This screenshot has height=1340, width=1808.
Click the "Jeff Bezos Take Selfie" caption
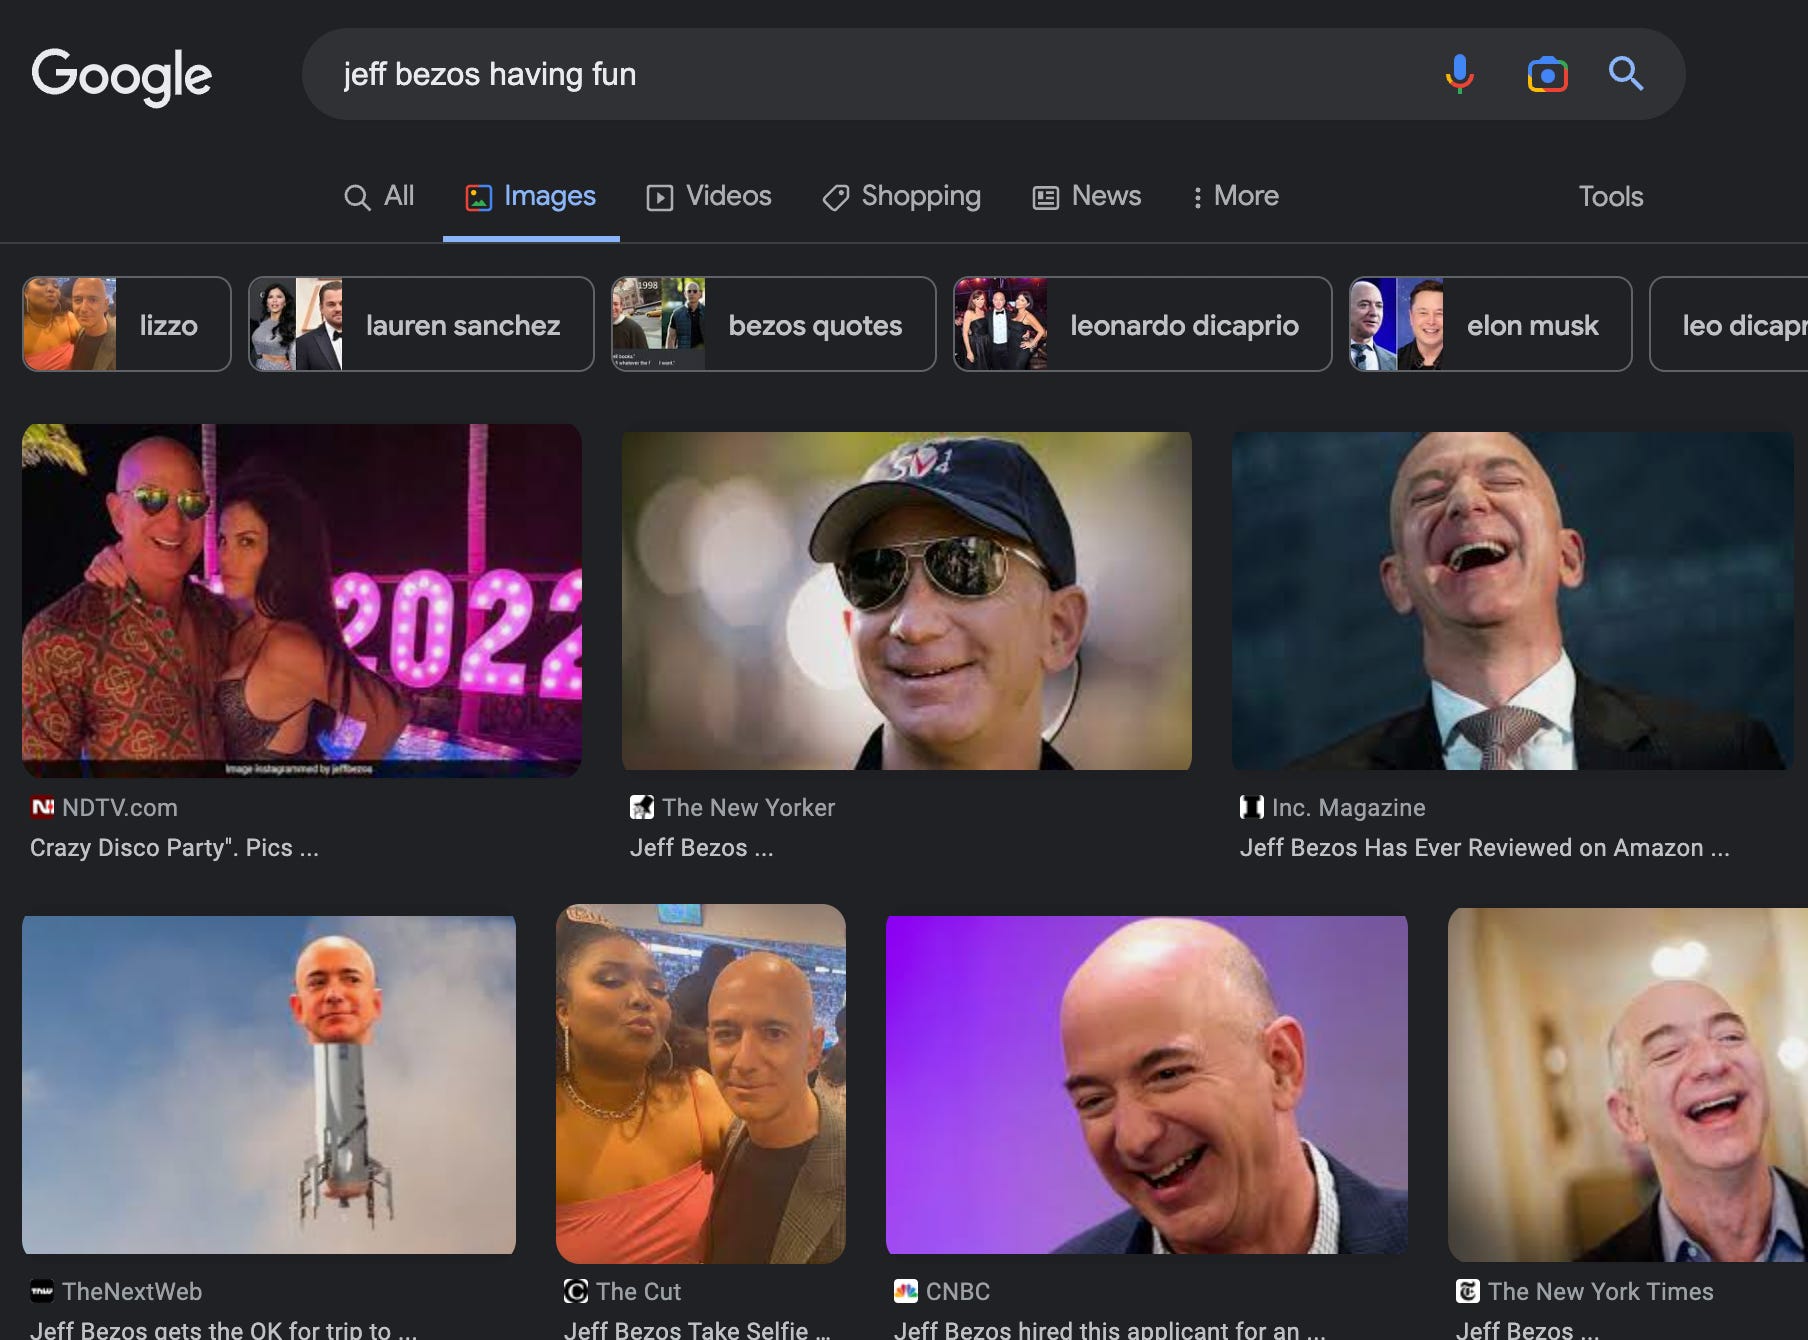pyautogui.click(x=697, y=1329)
